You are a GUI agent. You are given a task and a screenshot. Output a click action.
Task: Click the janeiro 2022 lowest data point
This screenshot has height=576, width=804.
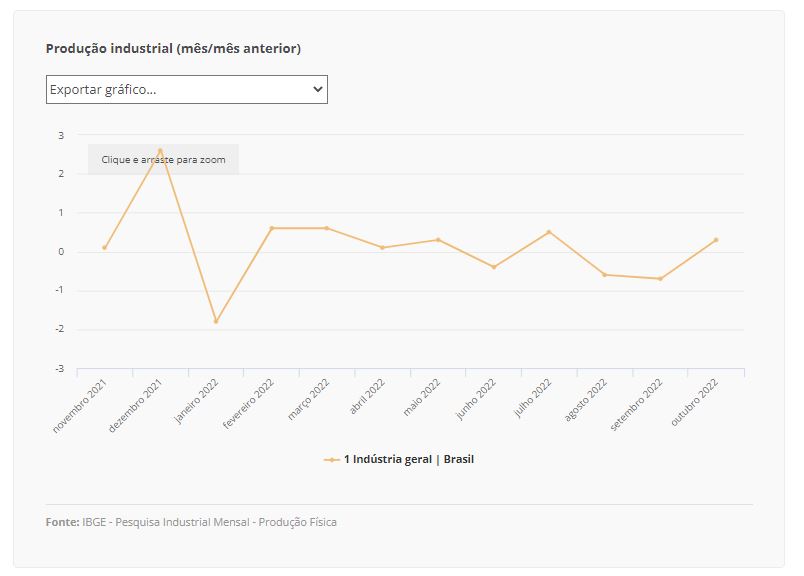[x=215, y=321]
